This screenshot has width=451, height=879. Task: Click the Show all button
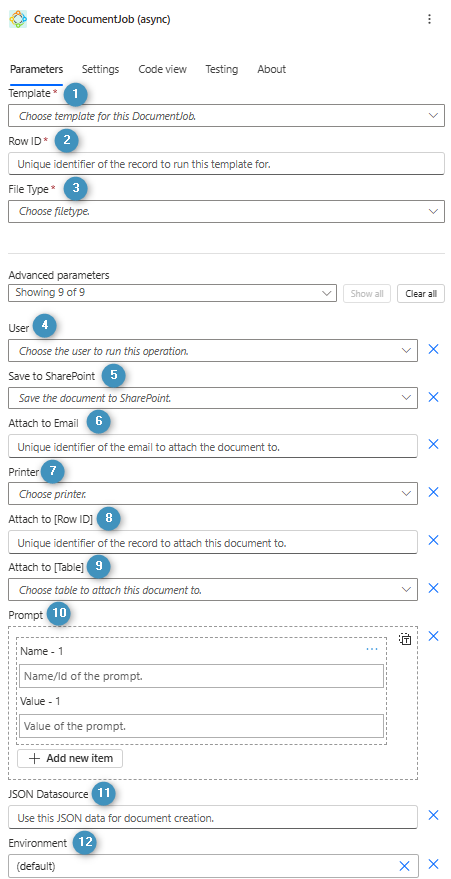coord(367,293)
